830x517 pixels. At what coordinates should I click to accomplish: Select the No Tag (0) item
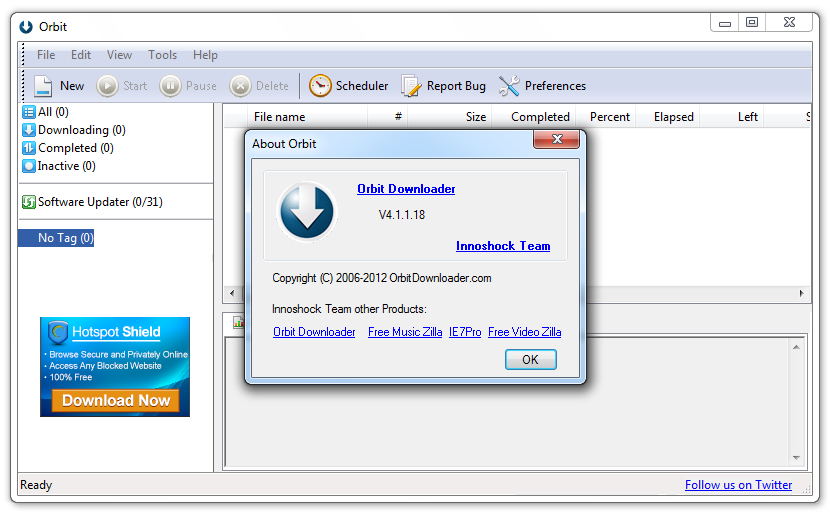click(66, 238)
